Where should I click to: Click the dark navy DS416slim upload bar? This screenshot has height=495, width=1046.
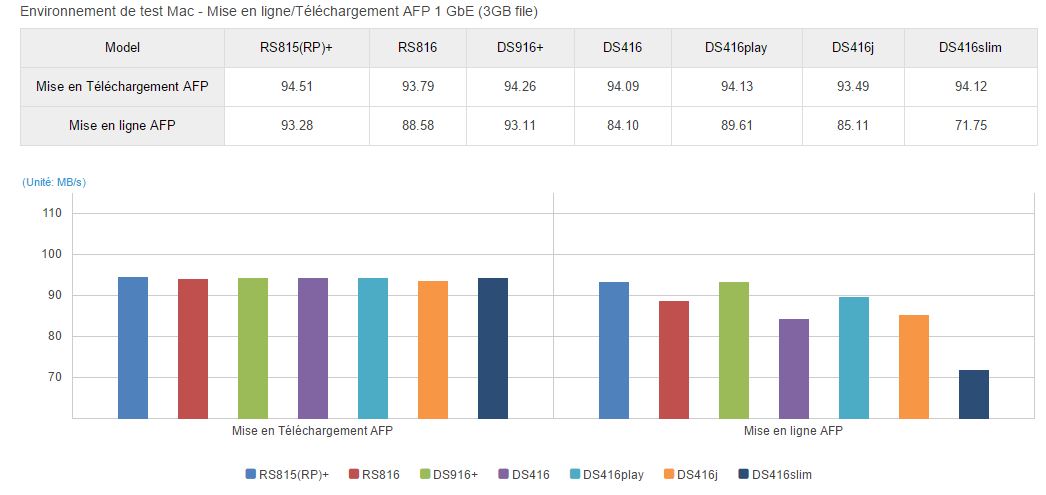(973, 394)
